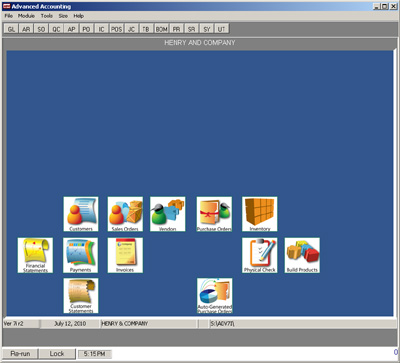Image resolution: width=400 pixels, height=363 pixels.
Task: Click the BOM module button
Action: 161,29
